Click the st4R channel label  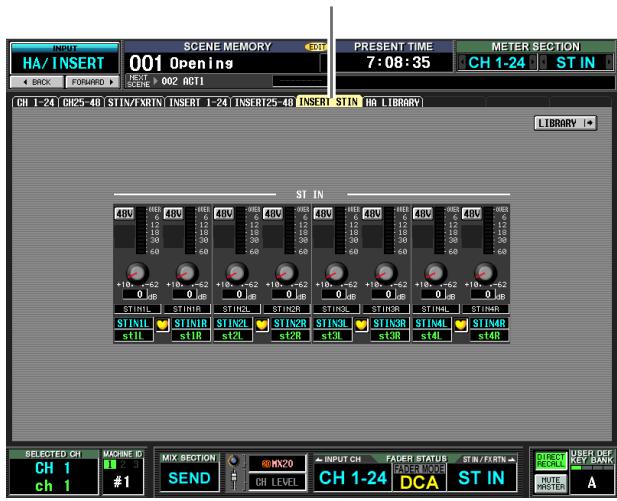tap(489, 336)
